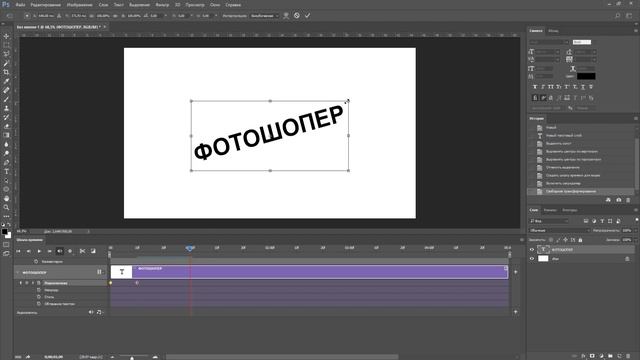
Task: Open the layer blend mode dropdown
Action: [x=559, y=230]
